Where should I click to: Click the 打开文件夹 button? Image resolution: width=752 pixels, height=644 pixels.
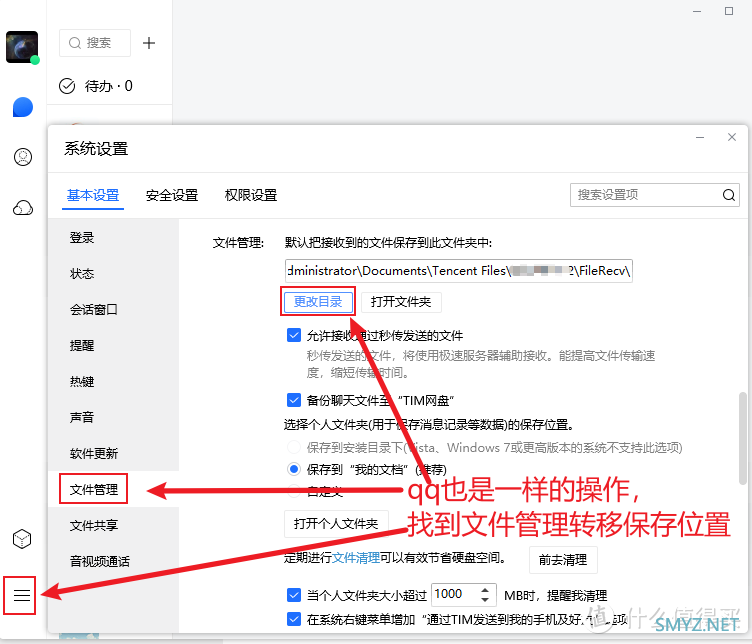tap(401, 302)
